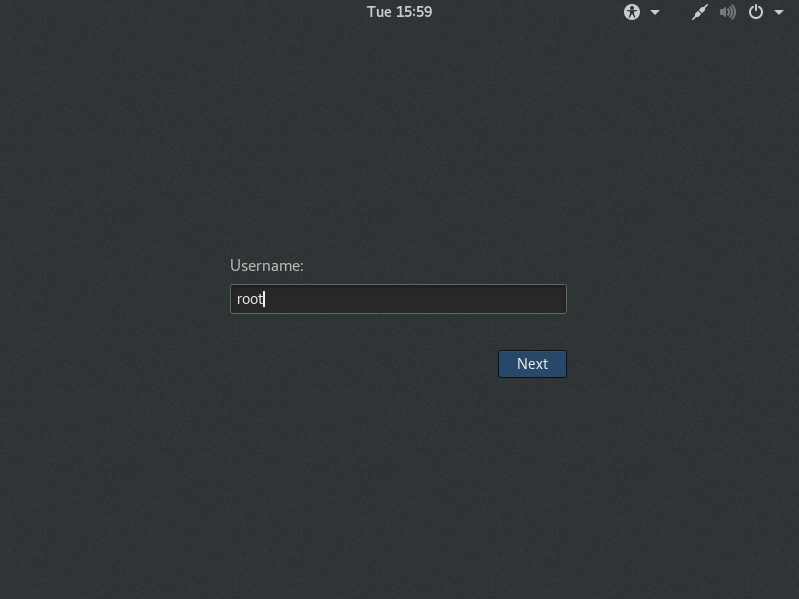
Task: Click the Username: label
Action: (x=267, y=265)
